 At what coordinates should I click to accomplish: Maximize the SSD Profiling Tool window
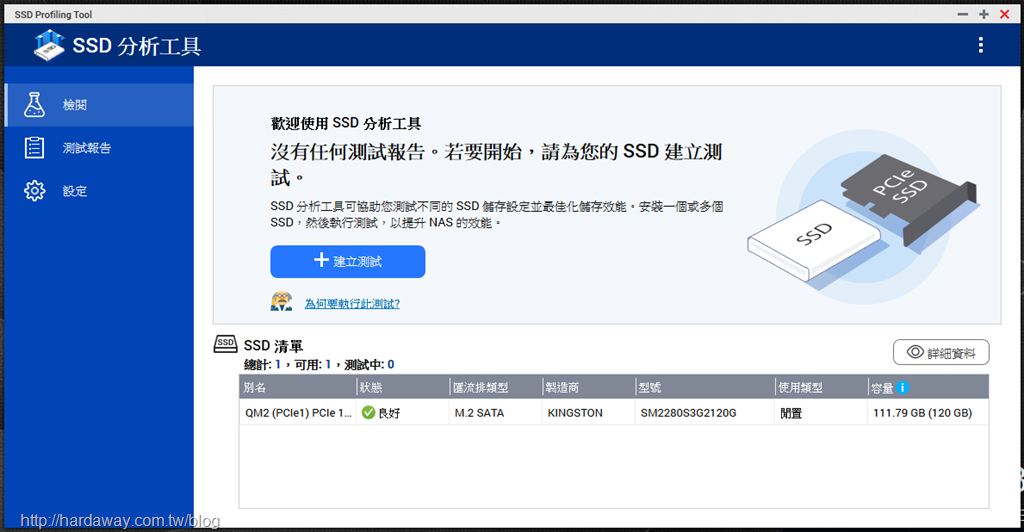coord(984,14)
